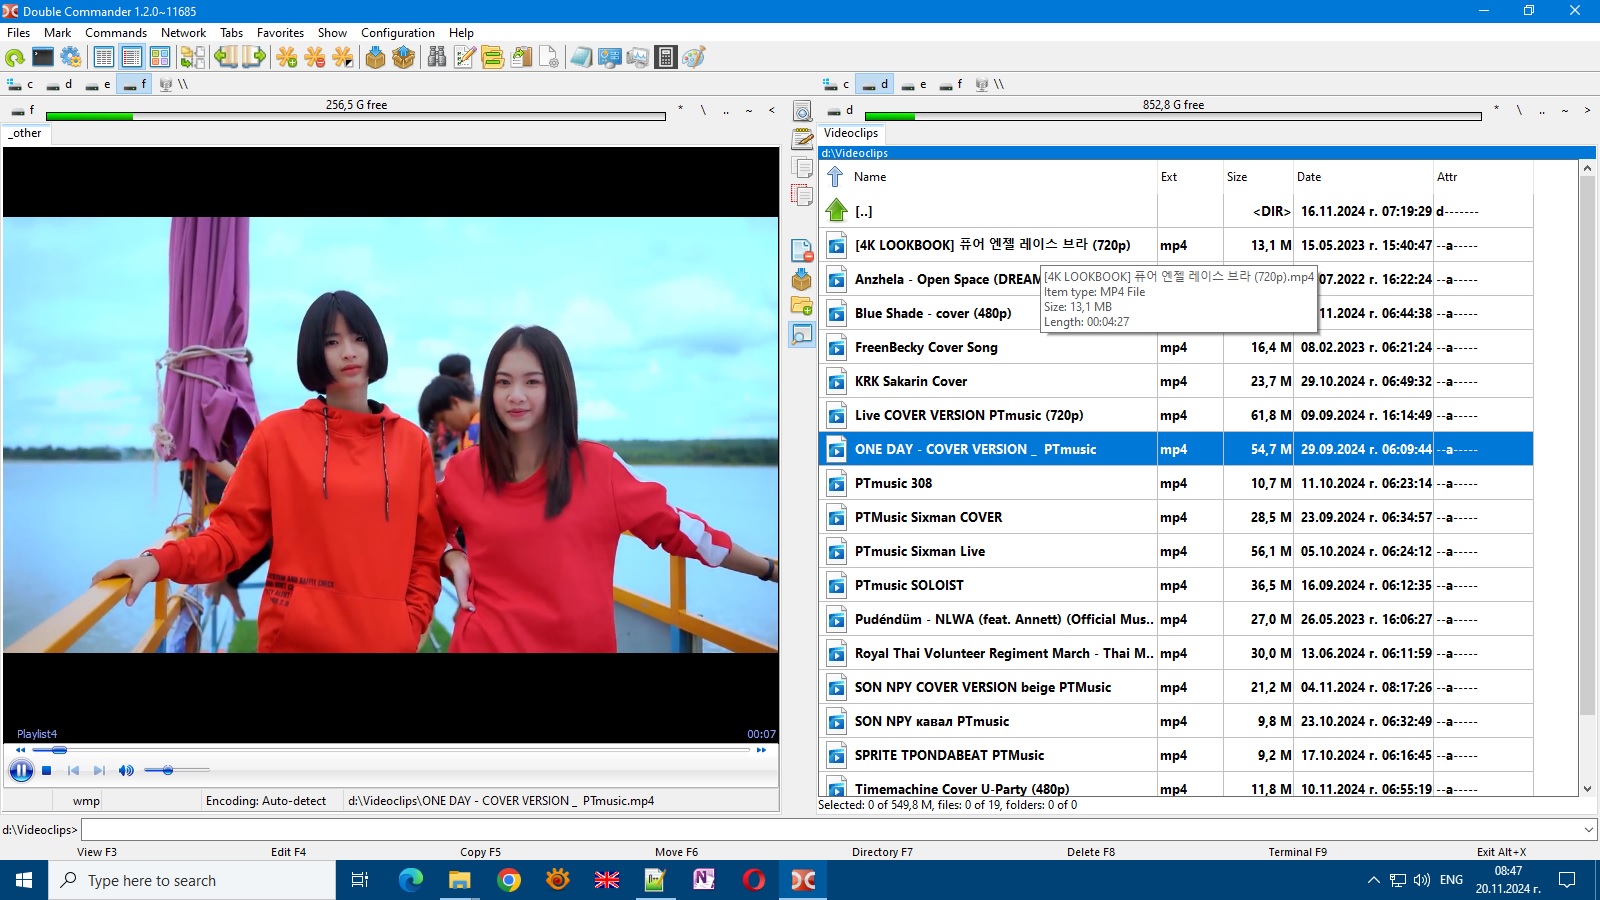1600x900 pixels.
Task: Mute the video player sound
Action: pyautogui.click(x=126, y=770)
